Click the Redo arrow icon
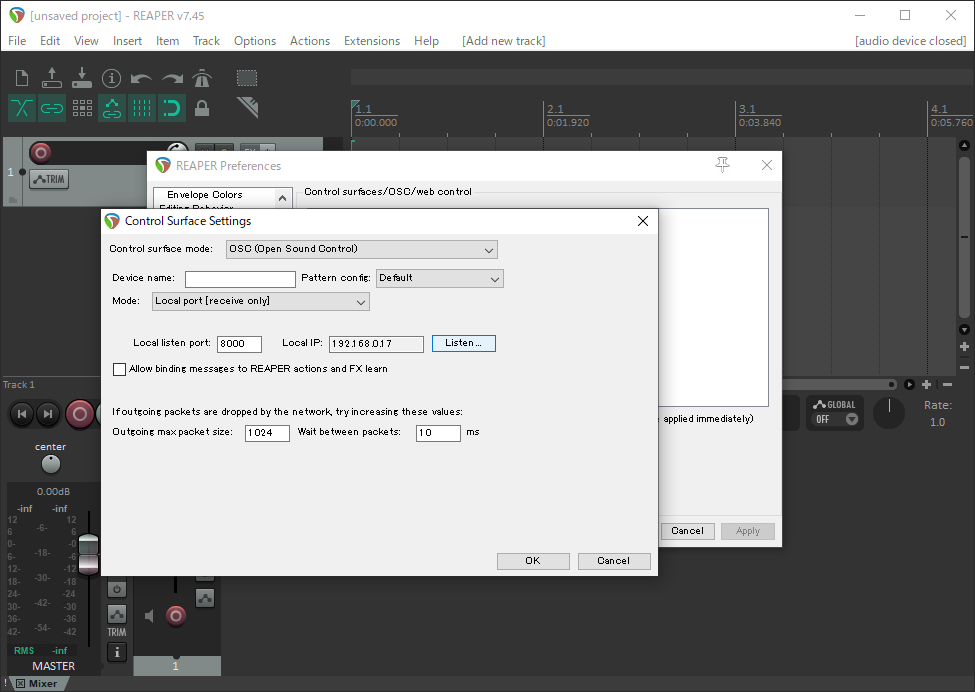The image size is (975, 692). (172, 78)
